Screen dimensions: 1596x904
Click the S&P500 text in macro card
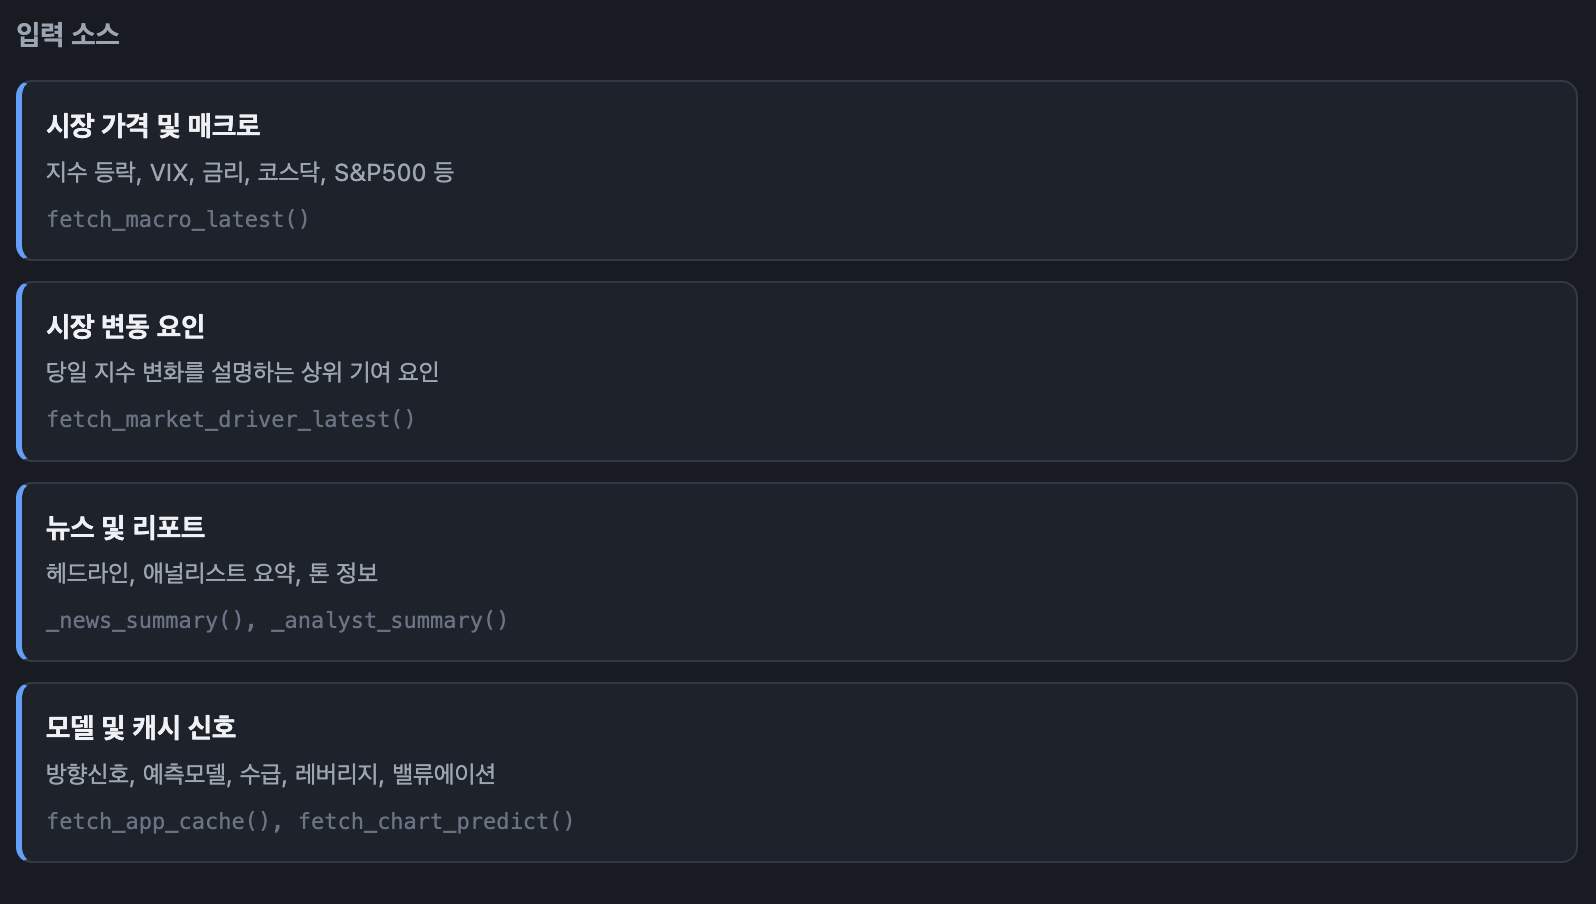pos(380,172)
